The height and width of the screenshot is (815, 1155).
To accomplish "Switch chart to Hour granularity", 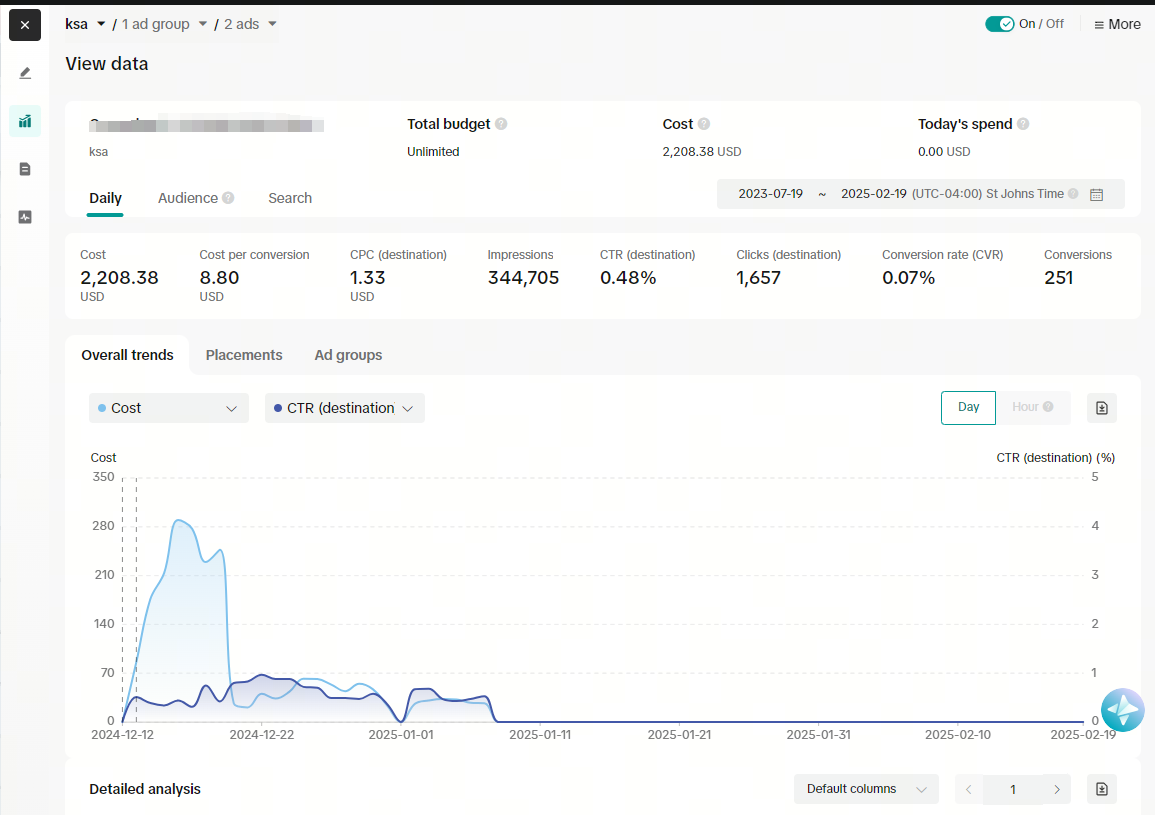I will tap(1032, 408).
